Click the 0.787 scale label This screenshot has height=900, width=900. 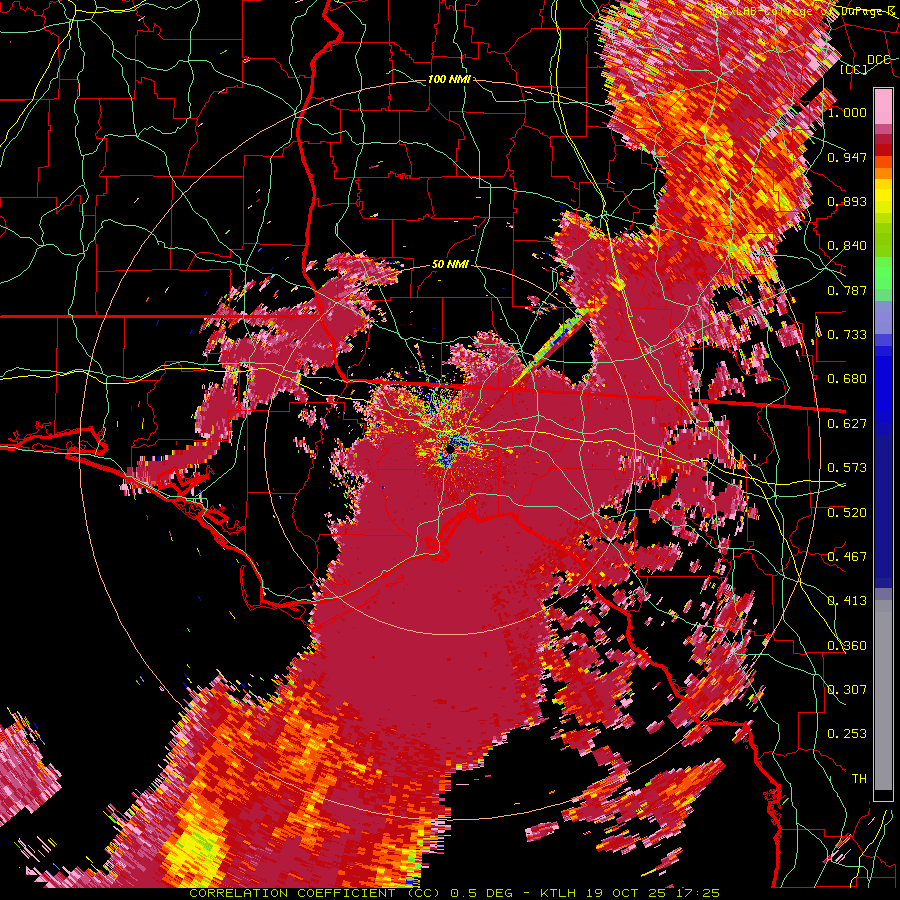[x=847, y=290]
